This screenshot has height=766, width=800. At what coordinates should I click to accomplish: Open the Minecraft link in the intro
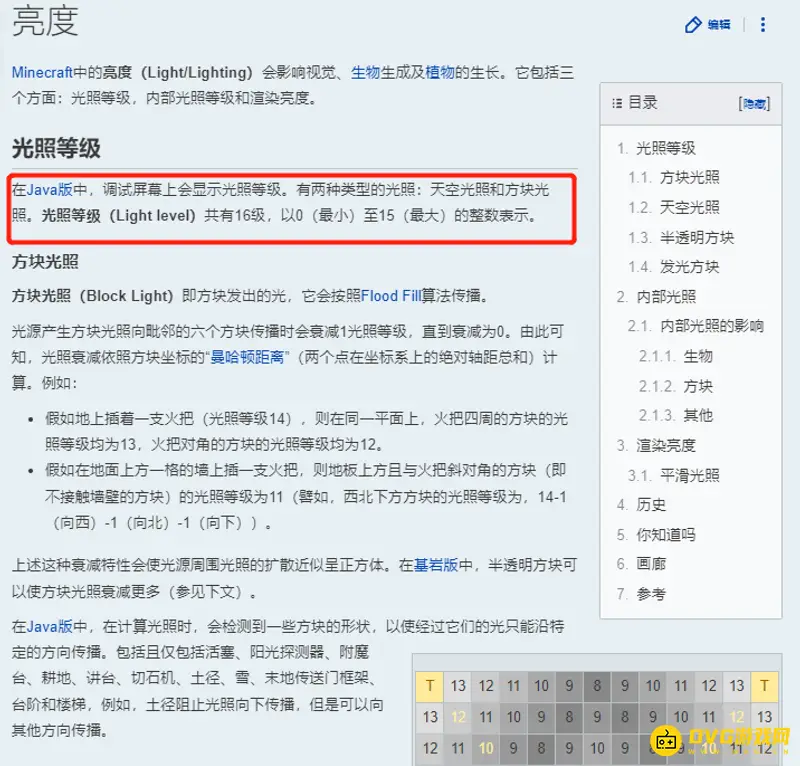(x=43, y=72)
